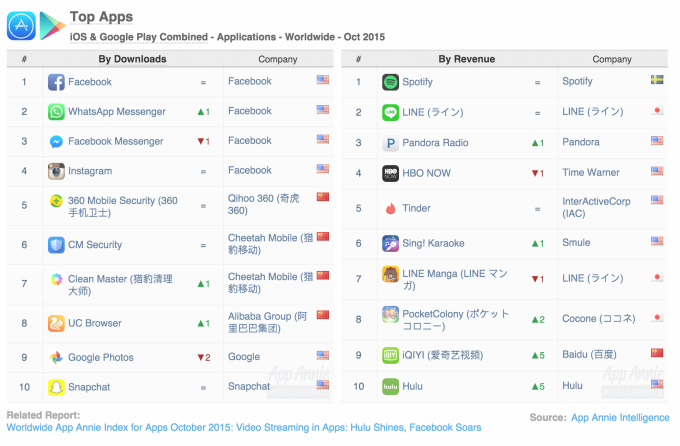Click the subtitle mentioning Oct 2015
Image resolution: width=680 pixels, height=446 pixels.
227,37
